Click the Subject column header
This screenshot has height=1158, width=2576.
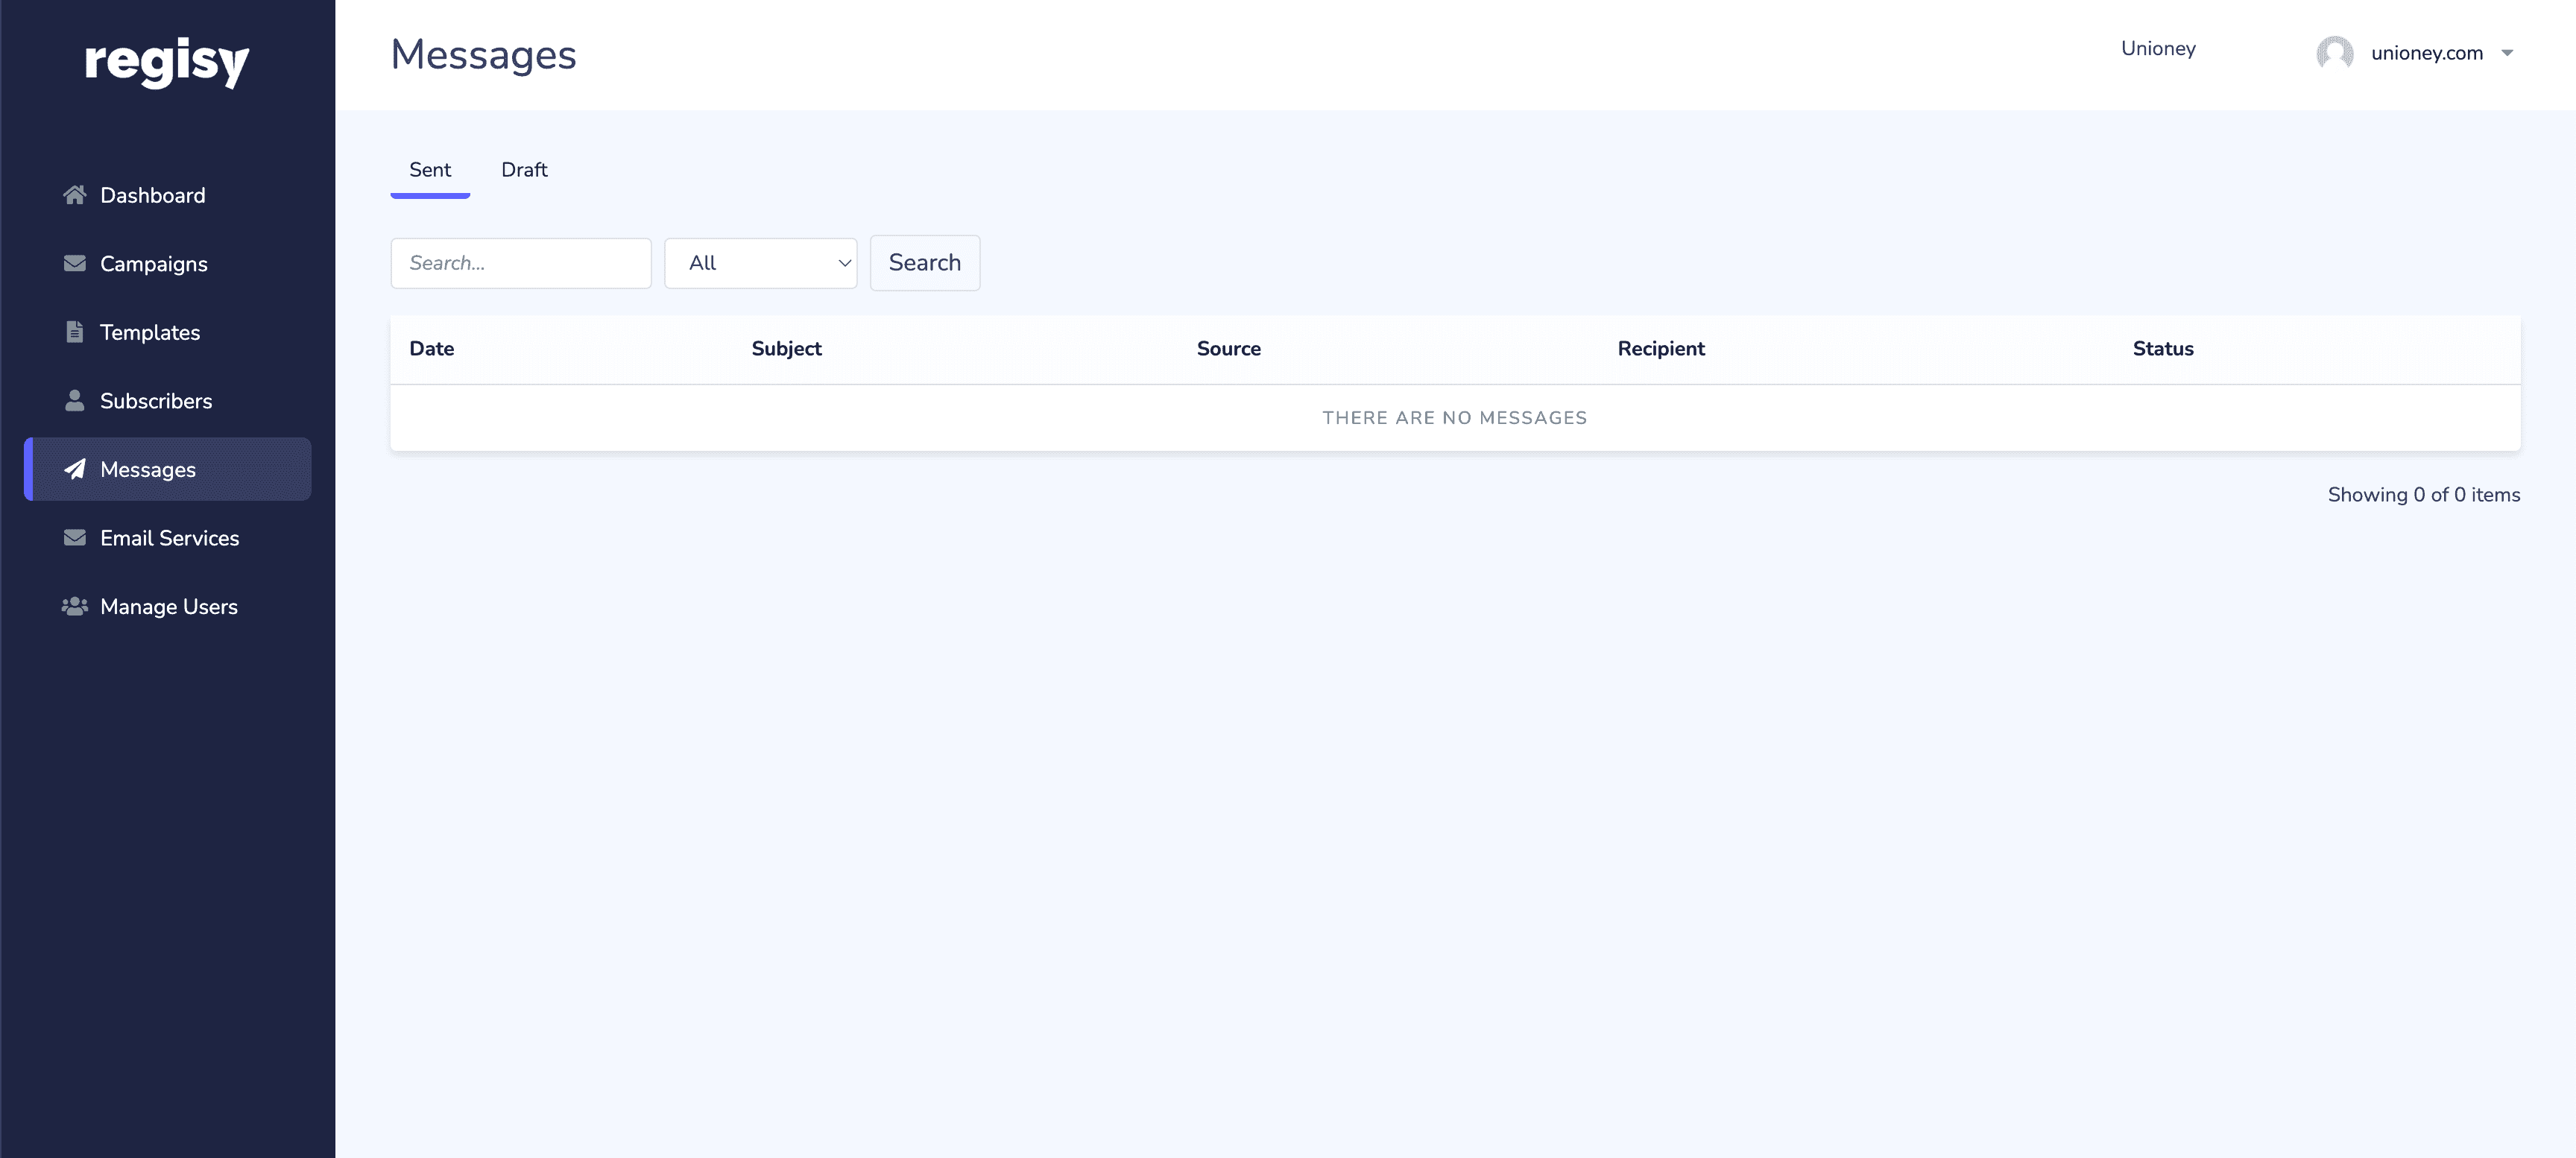pyautogui.click(x=786, y=349)
